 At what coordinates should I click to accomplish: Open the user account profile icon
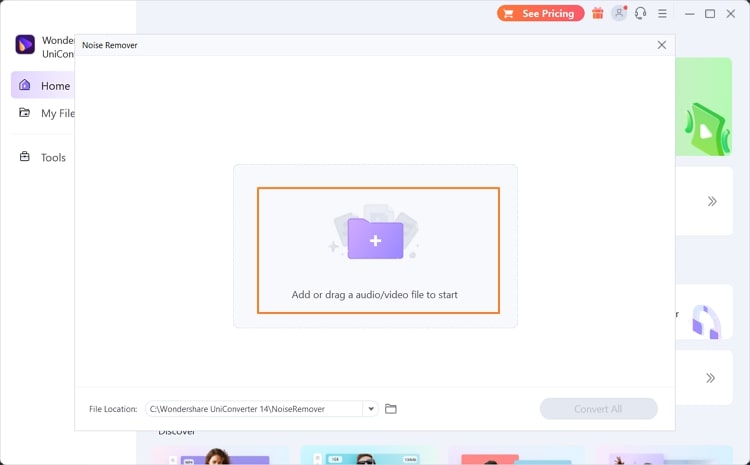(x=619, y=13)
